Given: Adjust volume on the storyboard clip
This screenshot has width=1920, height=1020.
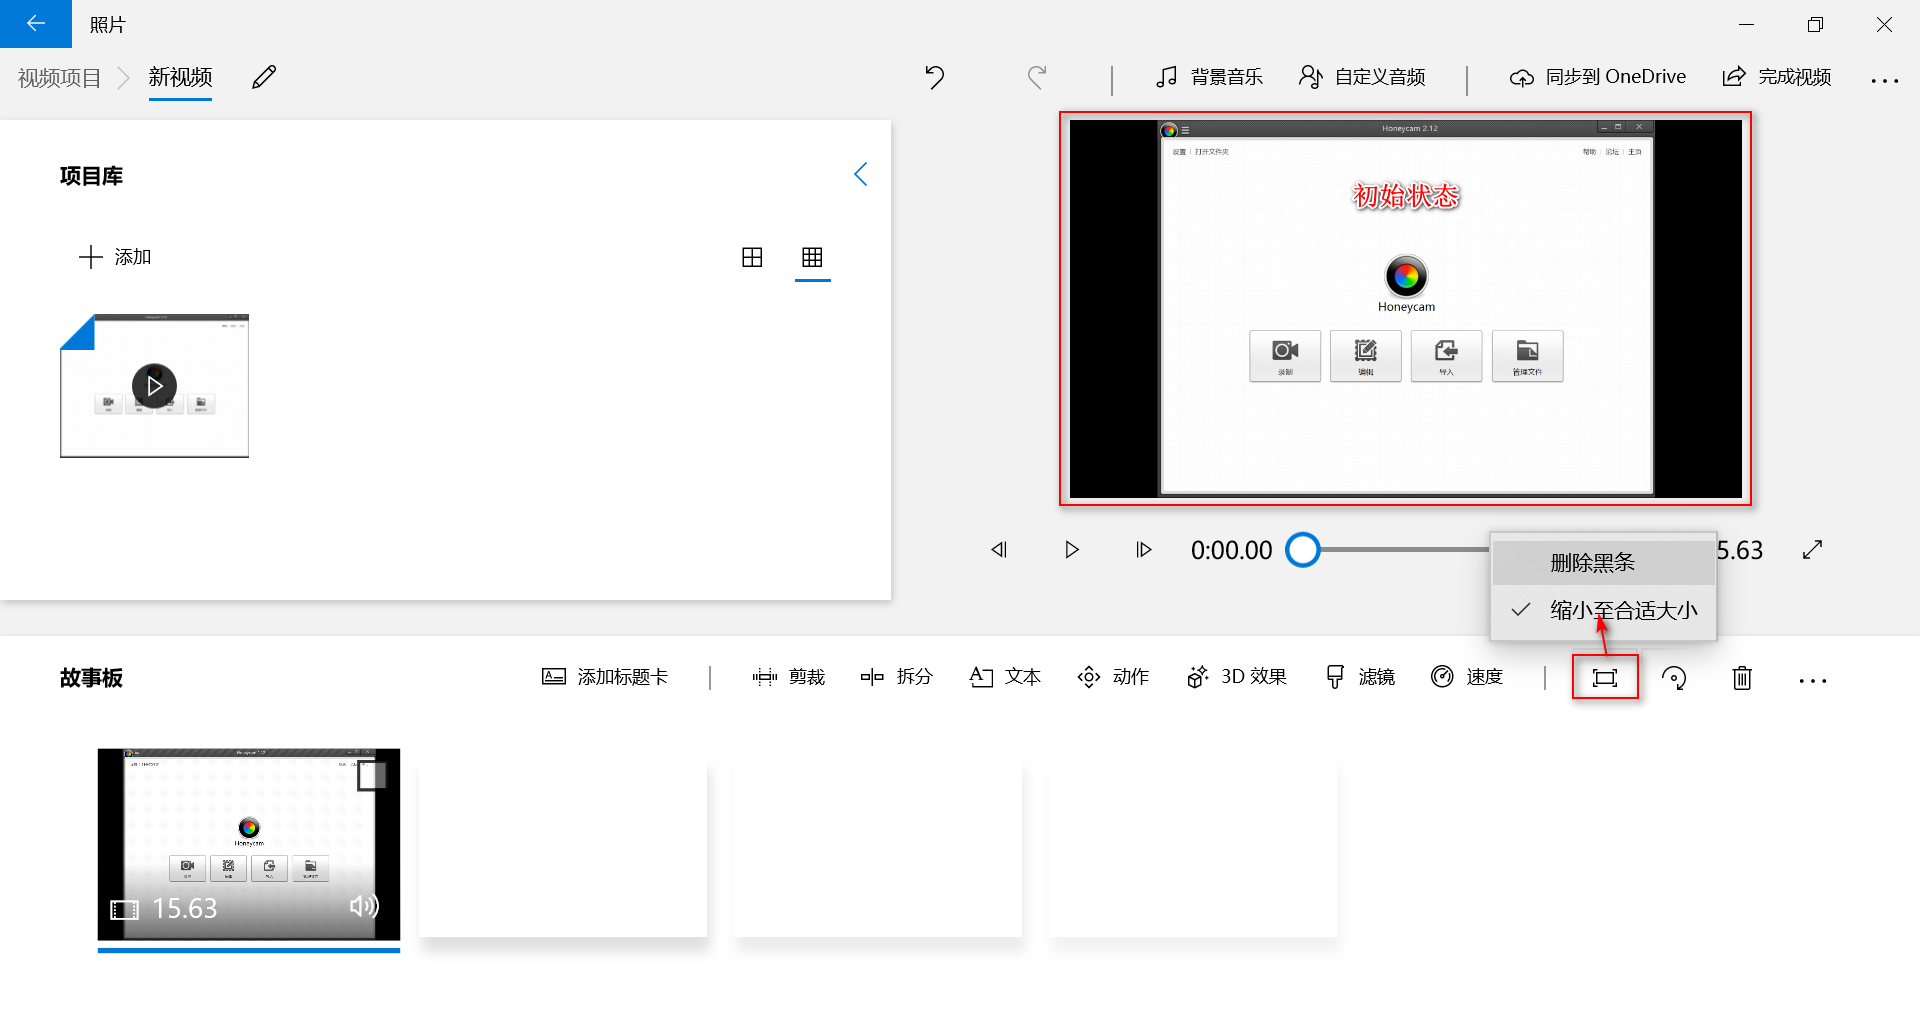Looking at the screenshot, I should 364,906.
